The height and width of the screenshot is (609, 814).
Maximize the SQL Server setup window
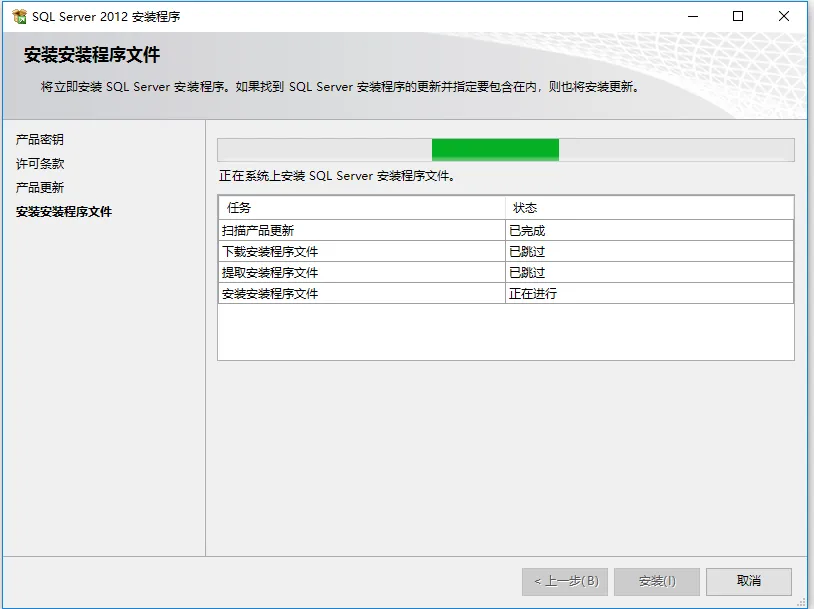738,16
